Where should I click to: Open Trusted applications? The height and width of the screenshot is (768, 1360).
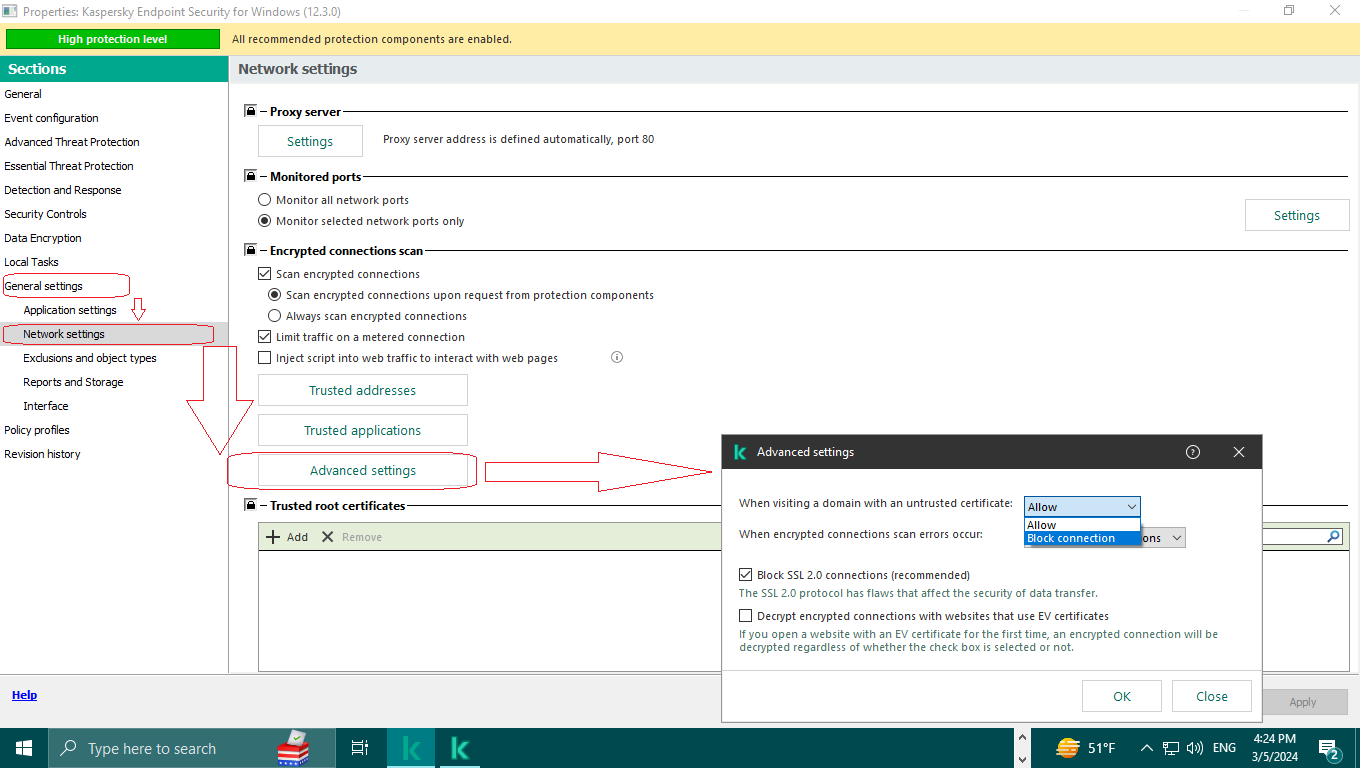coord(363,430)
